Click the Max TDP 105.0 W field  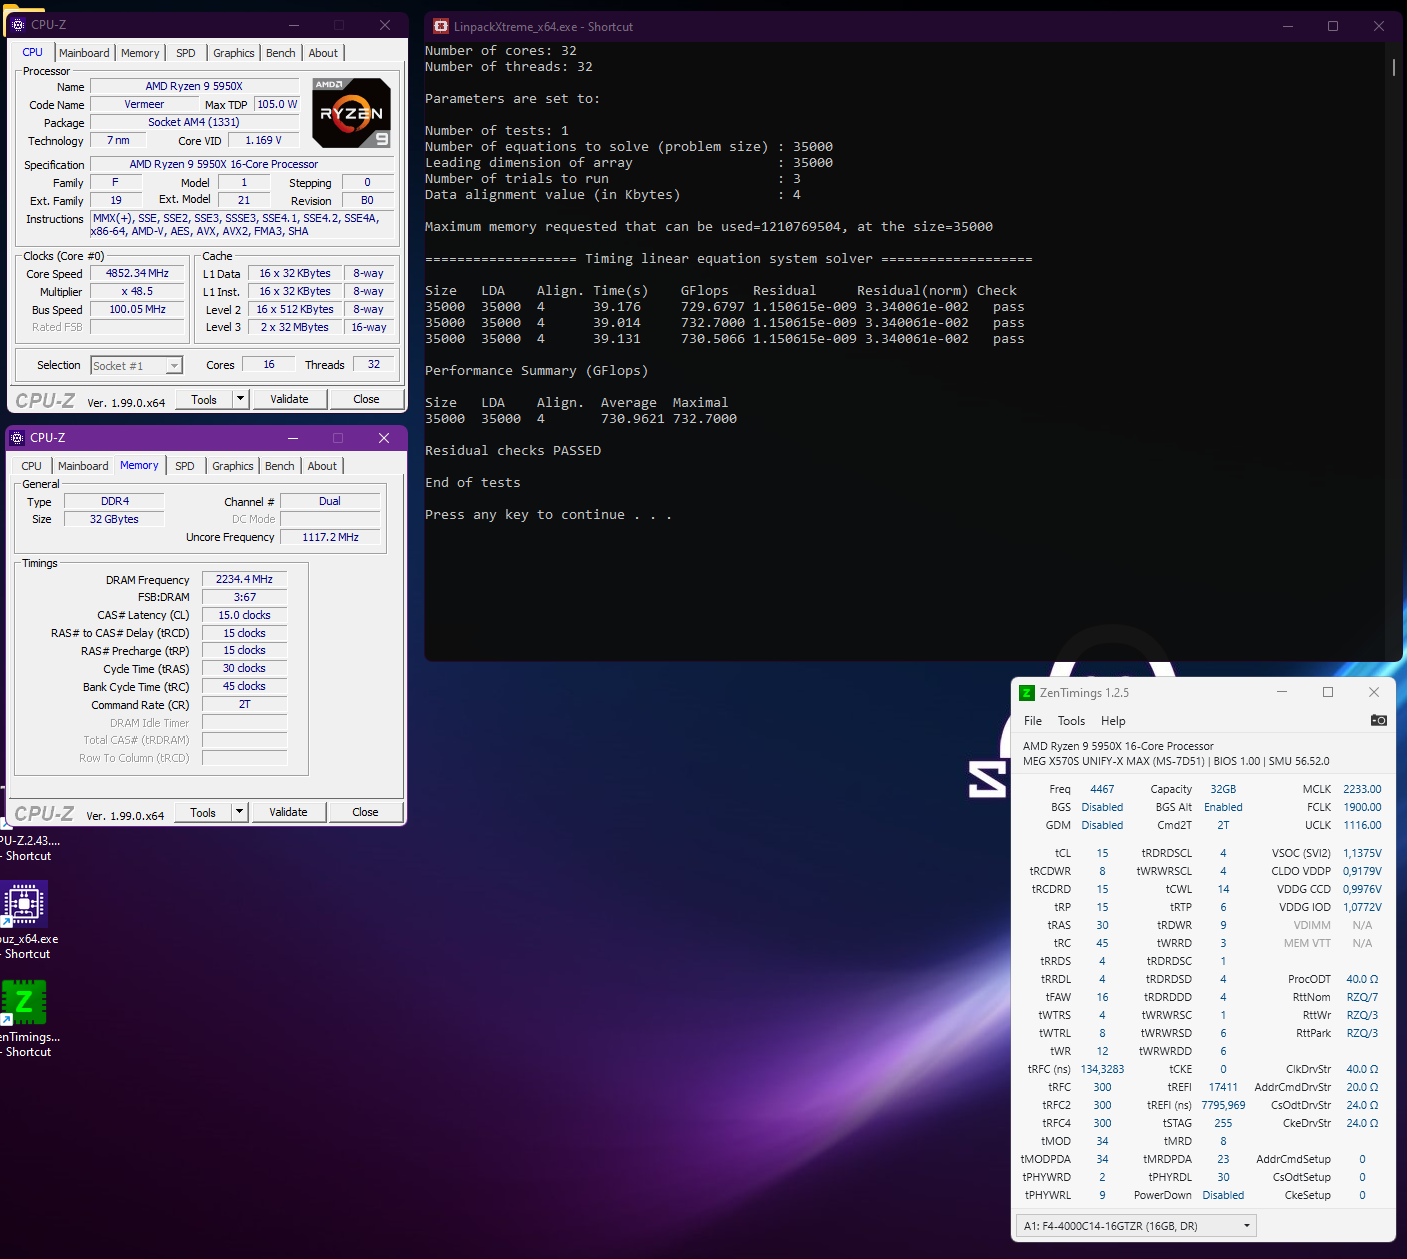(277, 104)
